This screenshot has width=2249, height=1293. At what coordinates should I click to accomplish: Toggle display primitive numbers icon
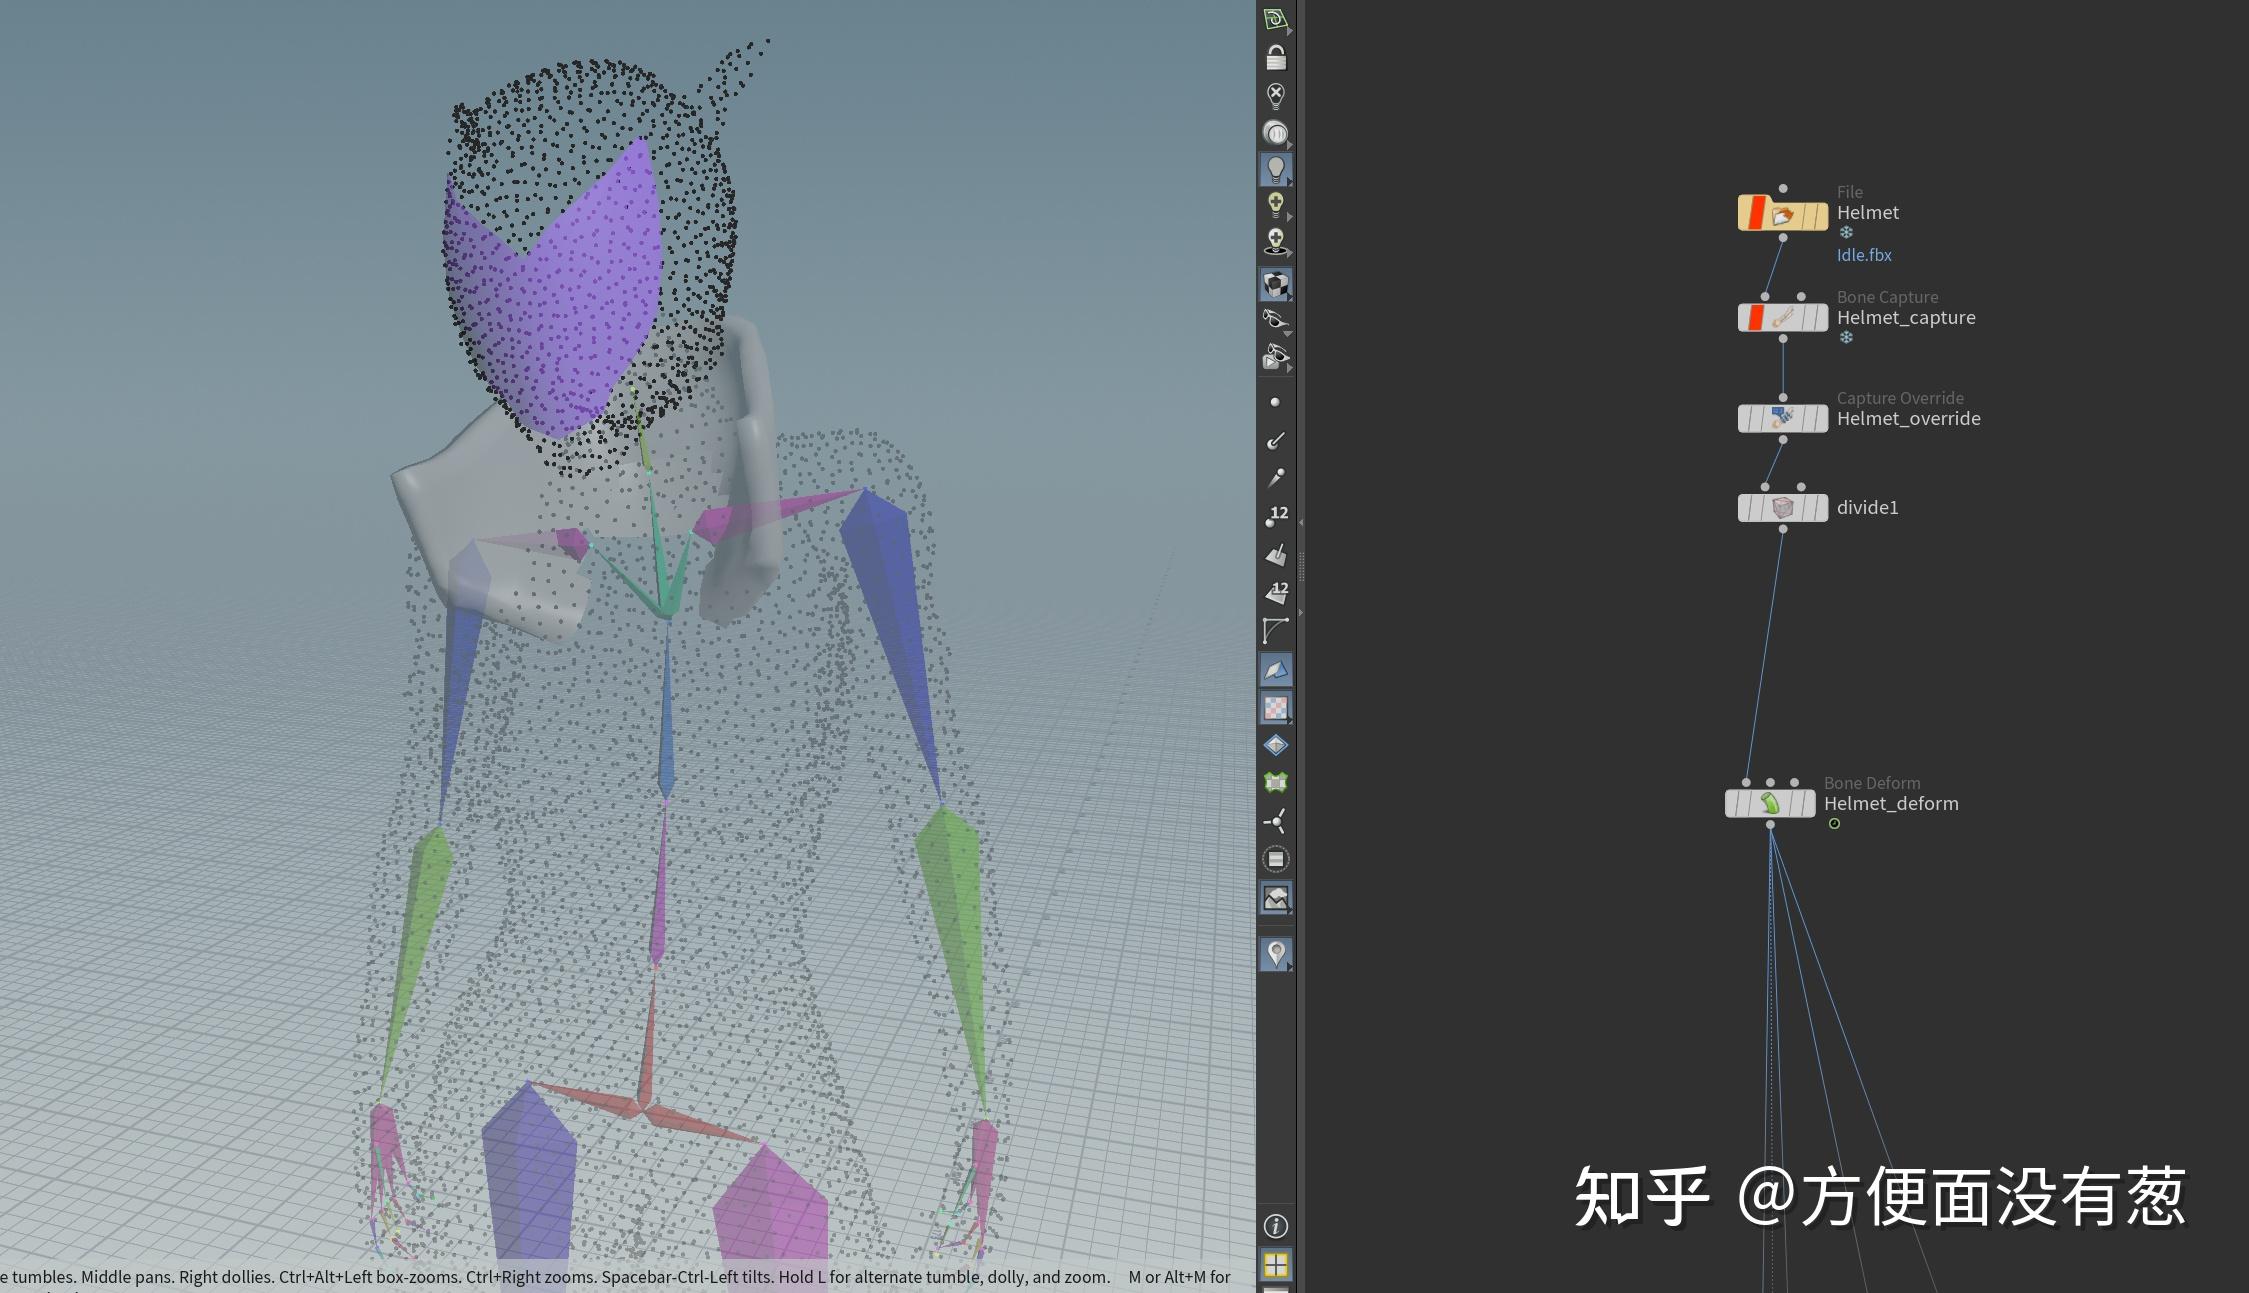tap(1275, 592)
